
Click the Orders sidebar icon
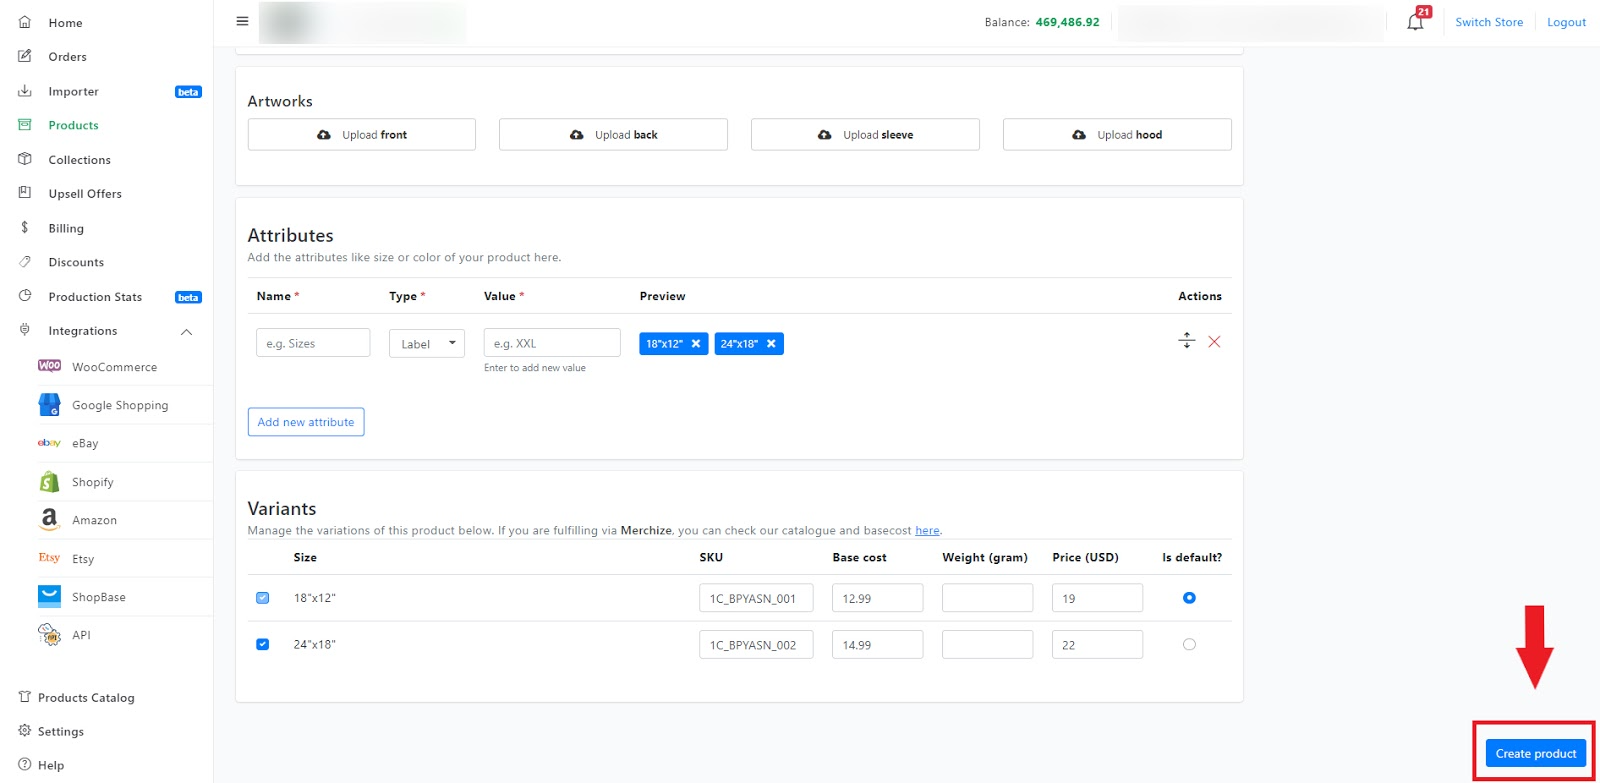25,56
